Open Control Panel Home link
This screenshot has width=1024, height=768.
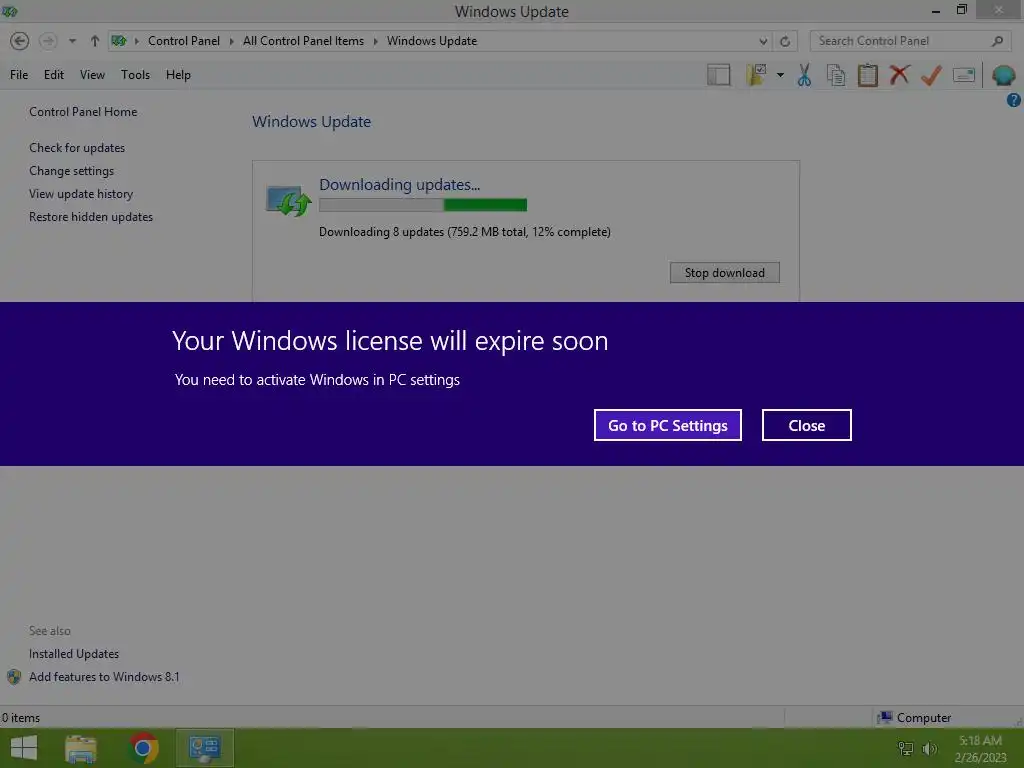[83, 112]
